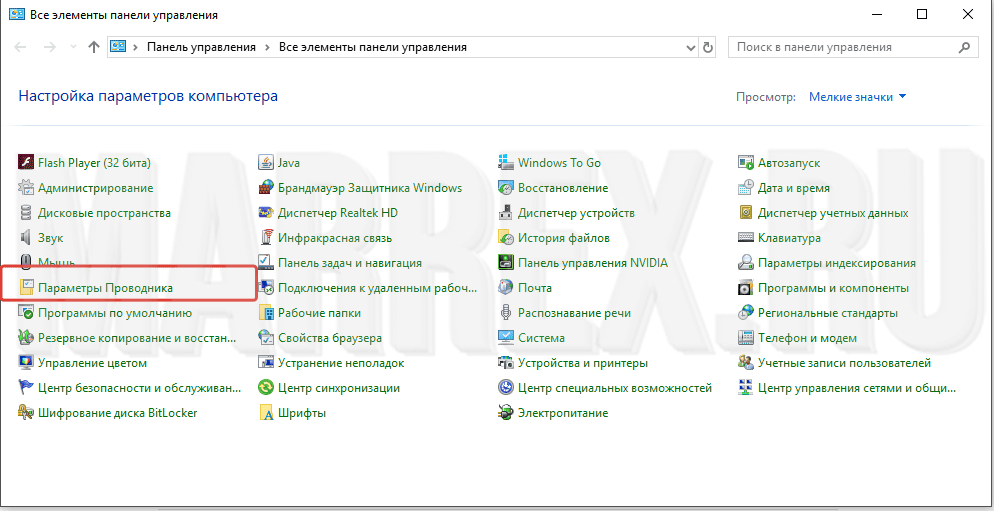
Task: Open the Программы по умолчанию icon
Action: point(25,313)
